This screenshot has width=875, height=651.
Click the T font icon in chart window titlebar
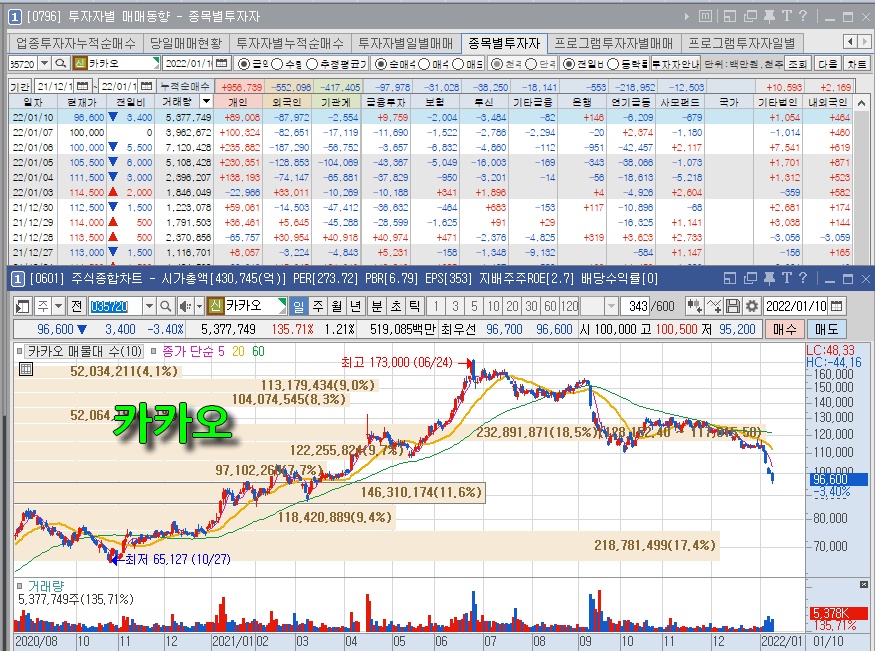pos(786,278)
